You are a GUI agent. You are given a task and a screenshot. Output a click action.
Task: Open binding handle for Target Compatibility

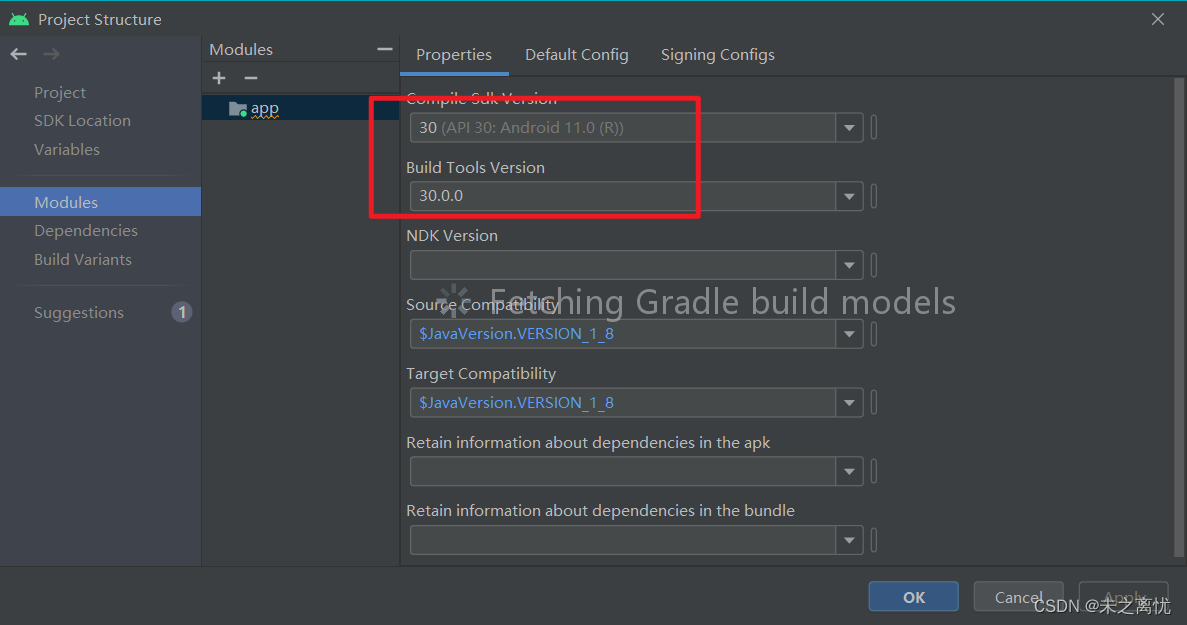(874, 403)
